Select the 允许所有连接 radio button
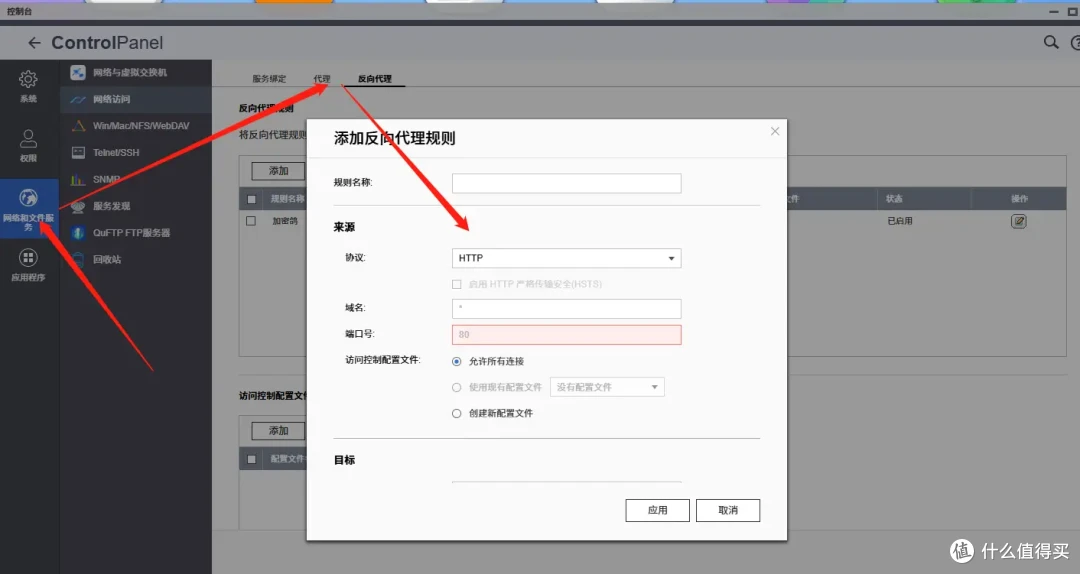Screen dimensions: 1080x574 click(x=457, y=361)
